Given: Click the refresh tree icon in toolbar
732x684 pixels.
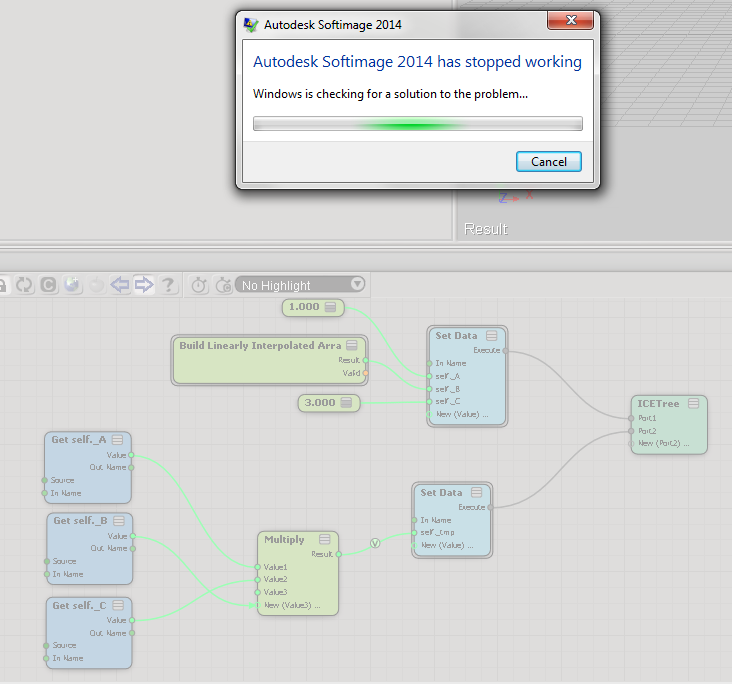Looking at the screenshot, I should coord(24,285).
